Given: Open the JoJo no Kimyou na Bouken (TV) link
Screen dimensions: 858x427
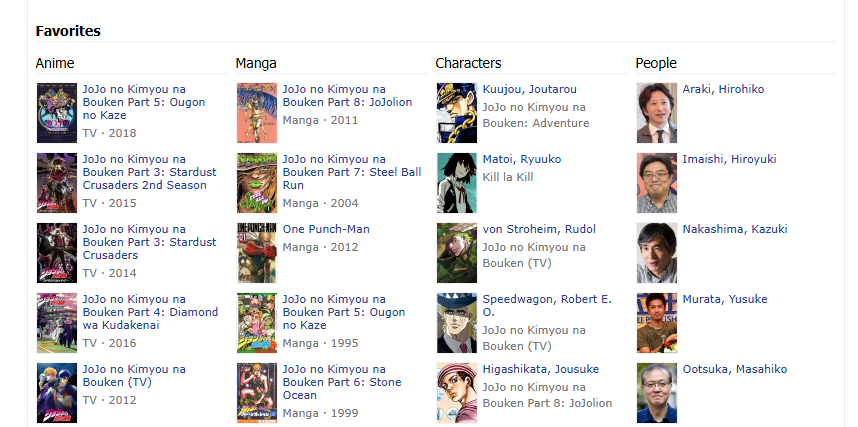Looking at the screenshot, I should [x=134, y=376].
